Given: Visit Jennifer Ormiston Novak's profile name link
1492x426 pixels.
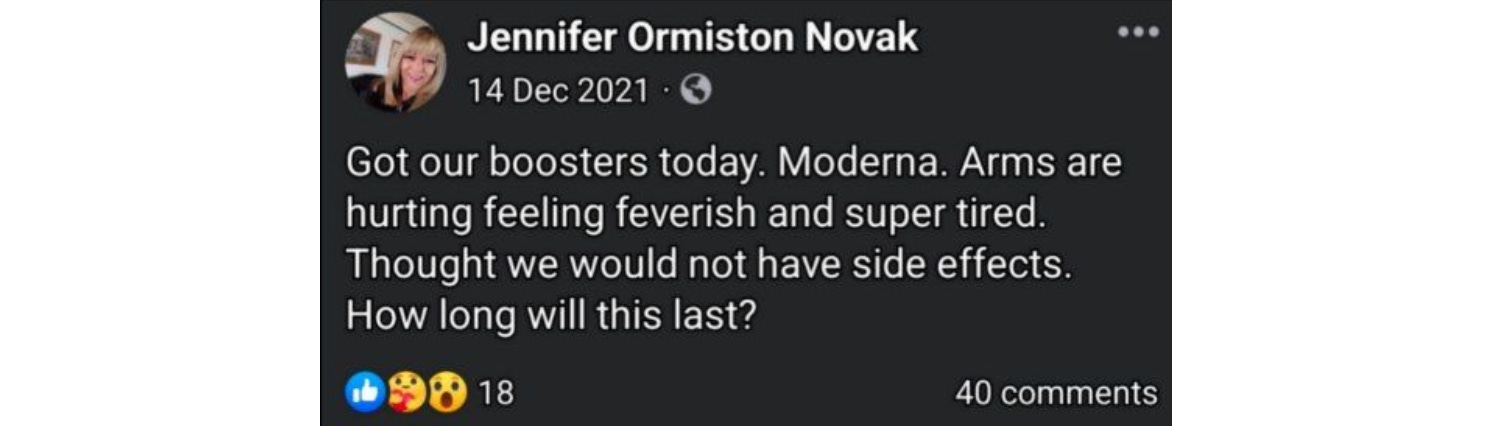Looking at the screenshot, I should click(692, 39).
